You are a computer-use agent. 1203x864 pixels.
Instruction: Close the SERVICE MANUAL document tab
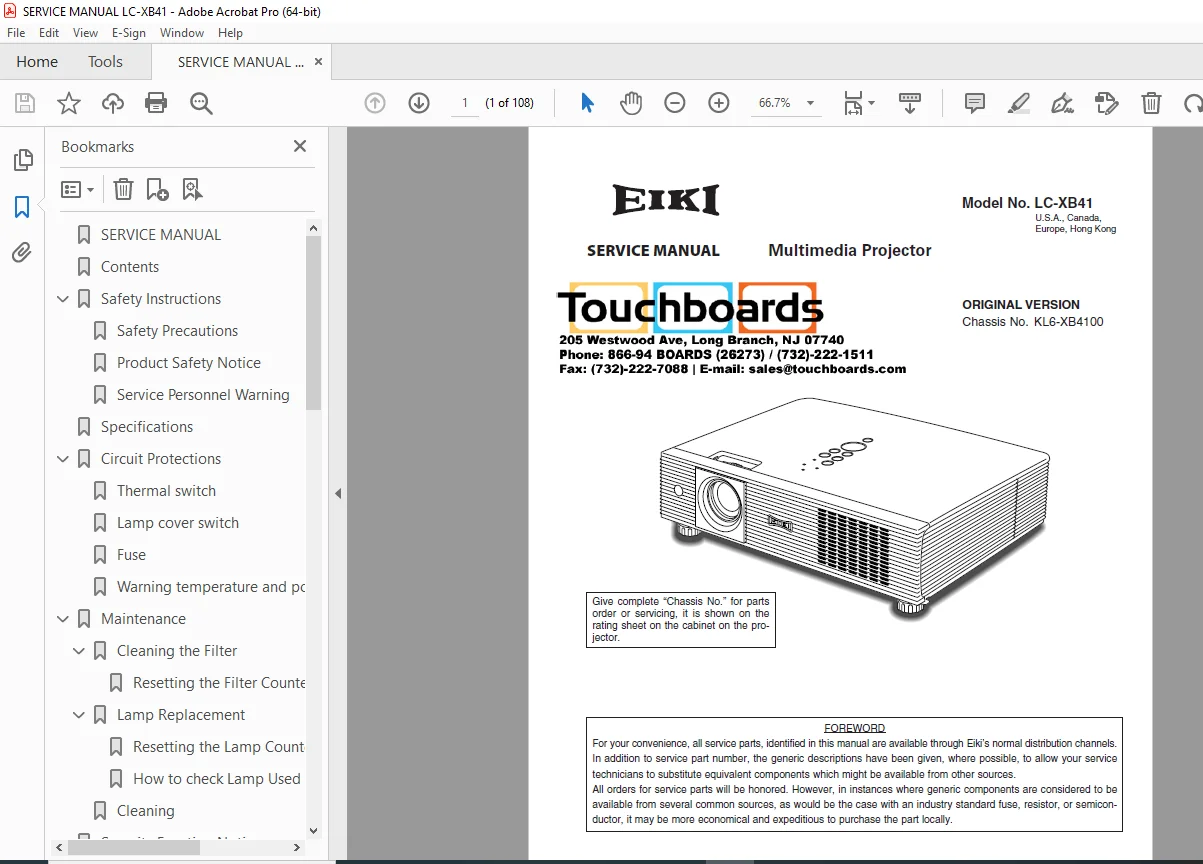tap(319, 62)
